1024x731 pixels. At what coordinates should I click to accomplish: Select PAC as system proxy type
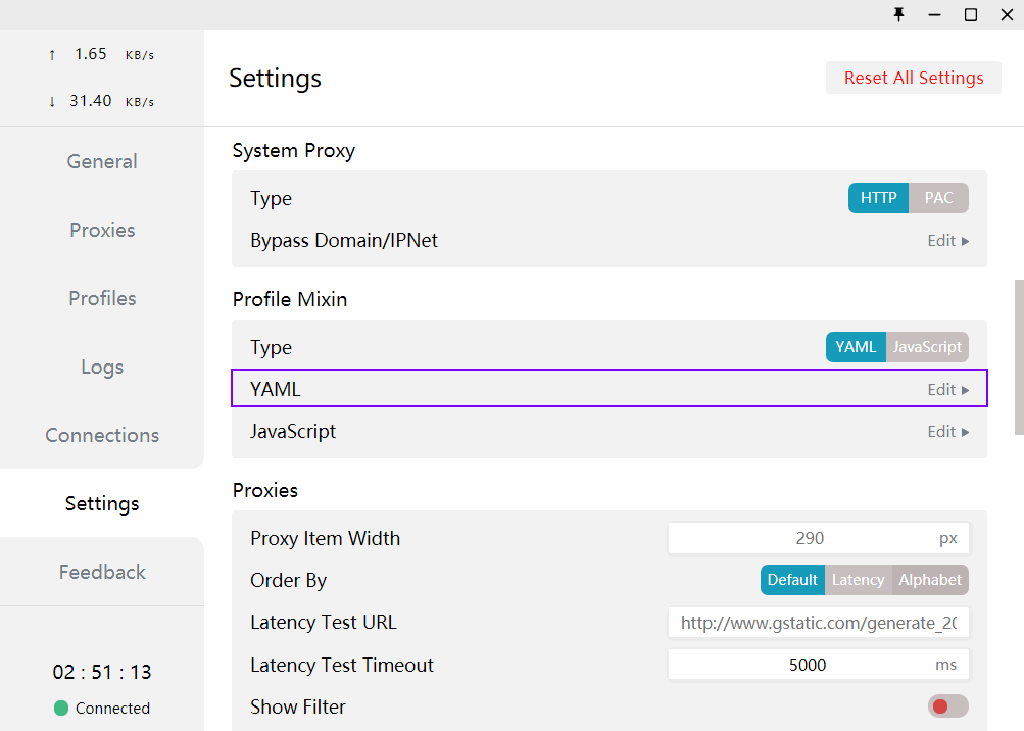[938, 198]
